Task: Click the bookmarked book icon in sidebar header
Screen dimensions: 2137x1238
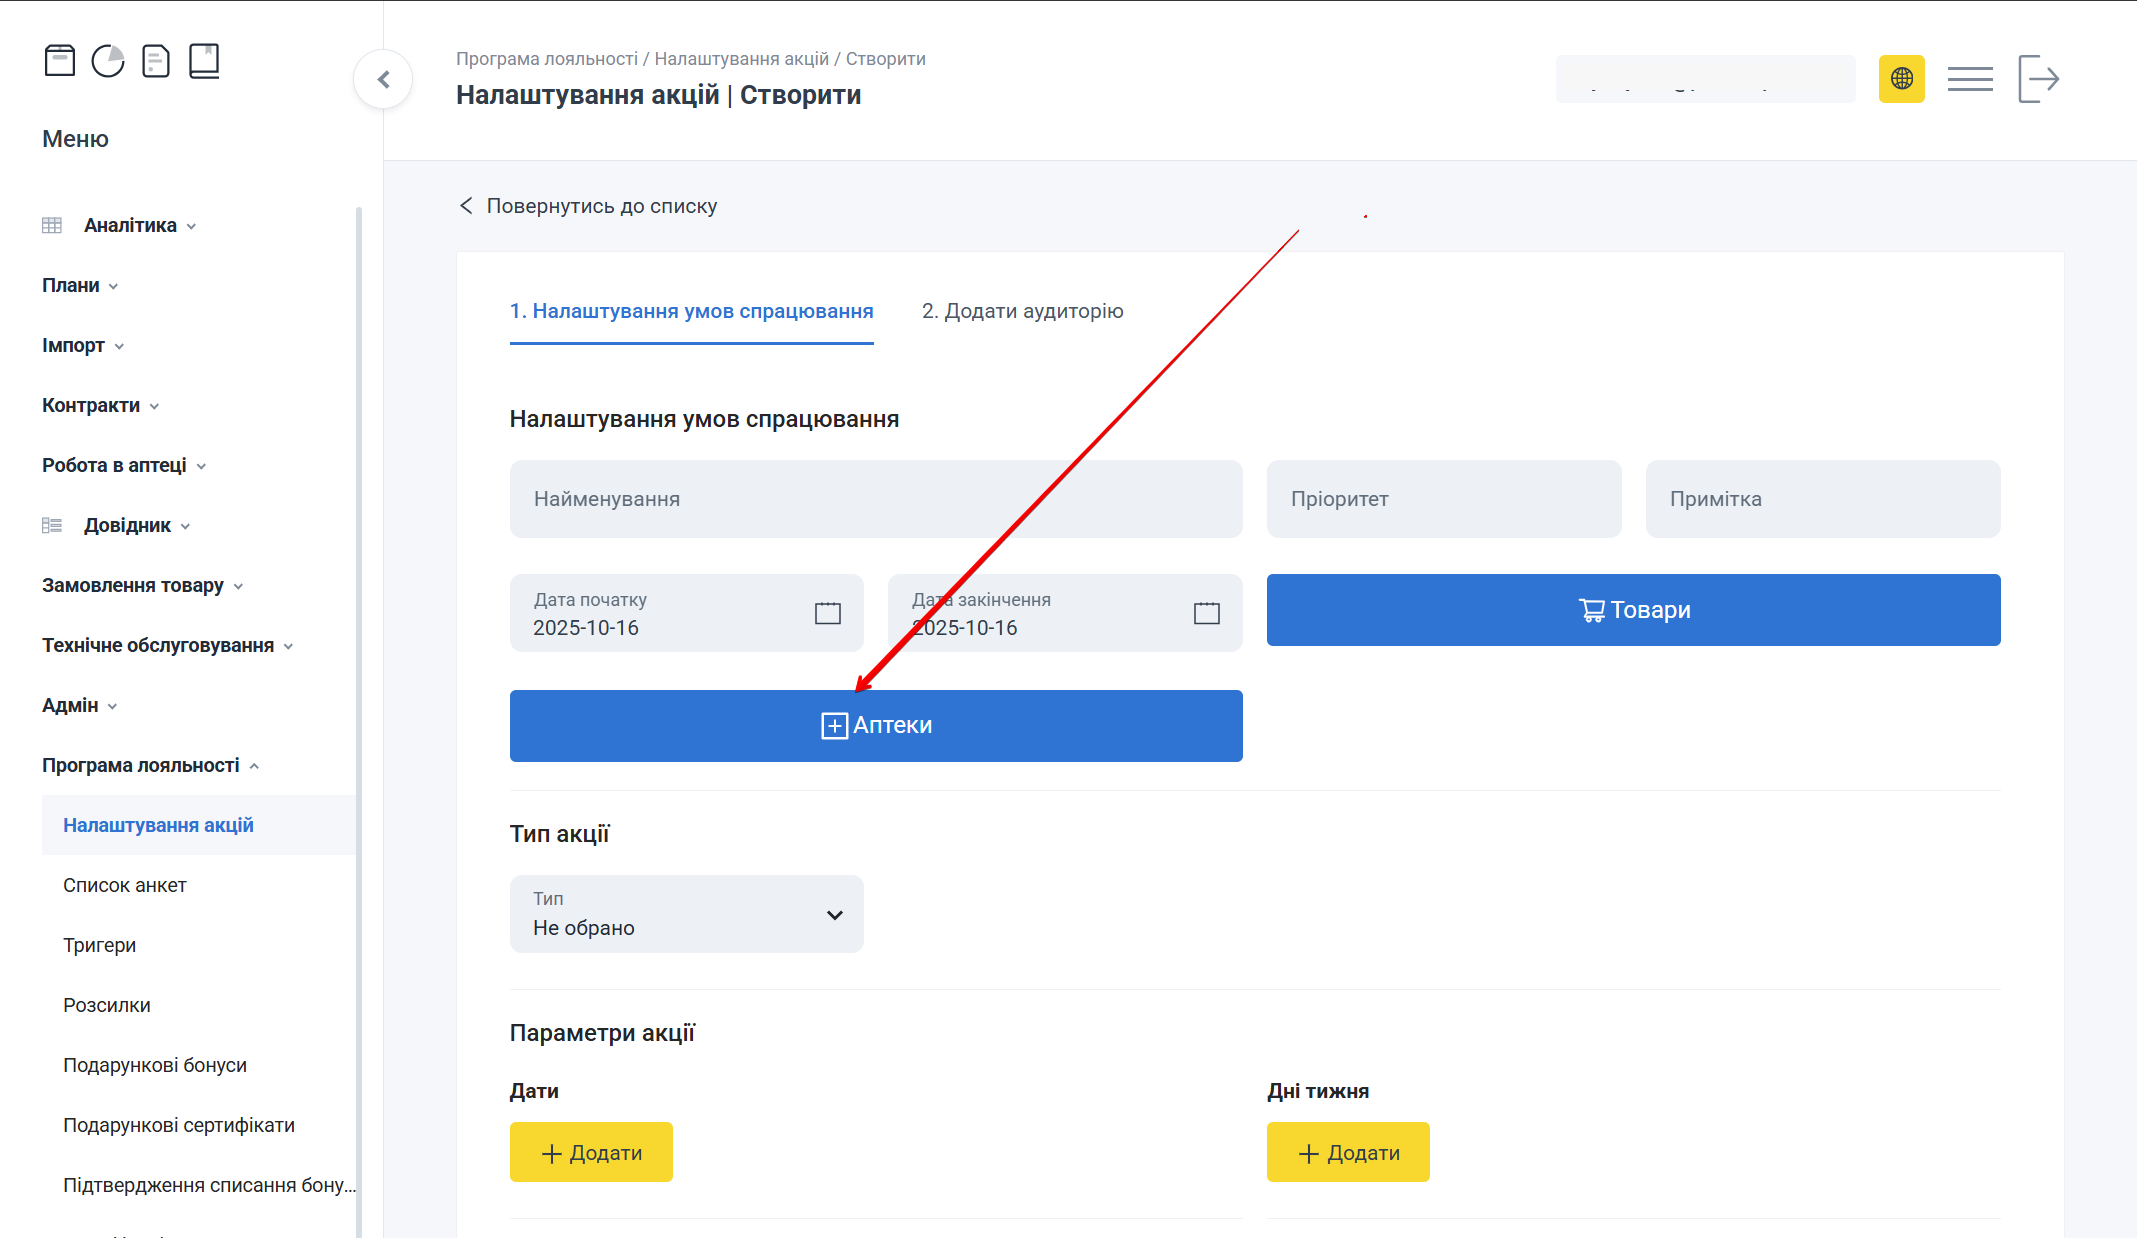Action: 204,60
